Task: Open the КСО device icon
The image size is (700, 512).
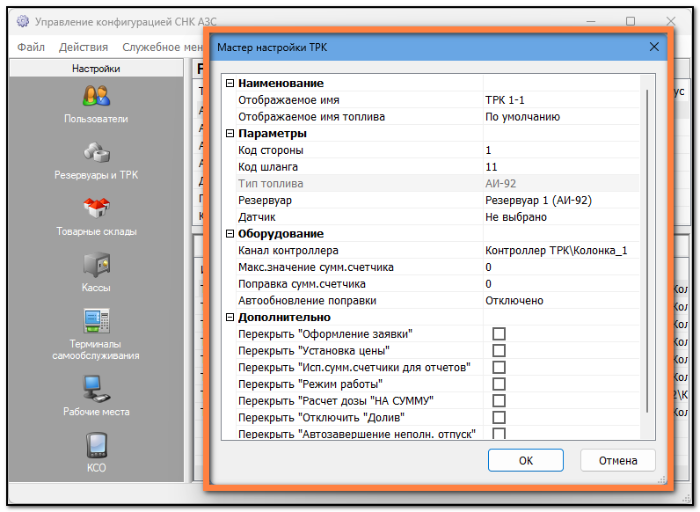Action: [x=96, y=445]
